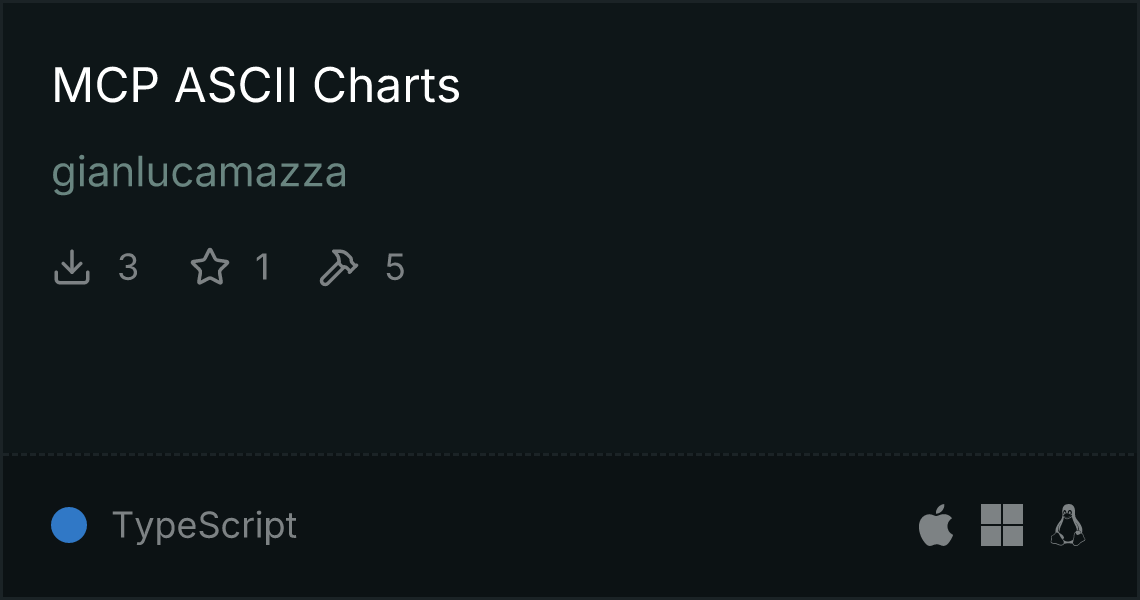1140x600 pixels.
Task: Choose the four-pane Windows logo
Action: [x=1002, y=525]
